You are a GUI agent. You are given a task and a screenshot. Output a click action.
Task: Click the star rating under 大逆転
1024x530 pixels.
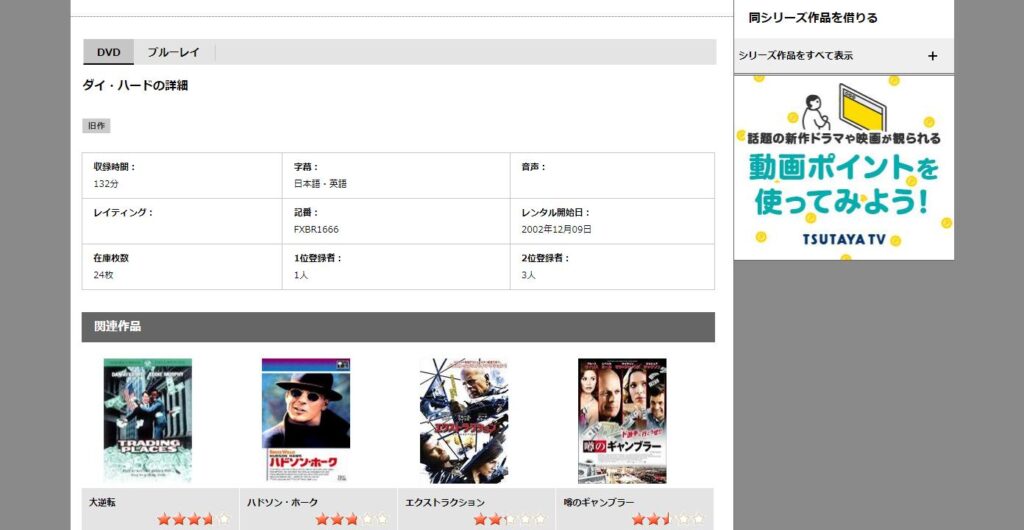click(193, 519)
